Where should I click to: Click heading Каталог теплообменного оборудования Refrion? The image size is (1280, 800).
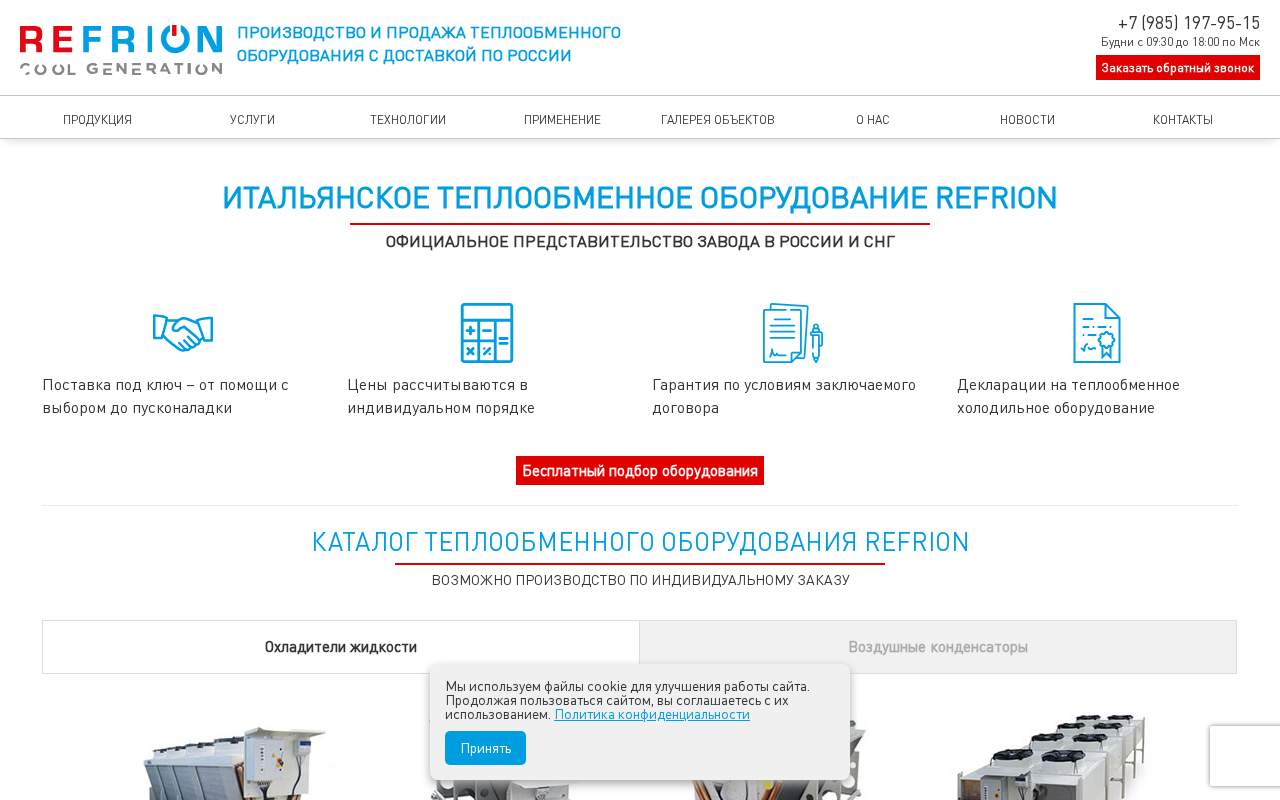coord(640,542)
